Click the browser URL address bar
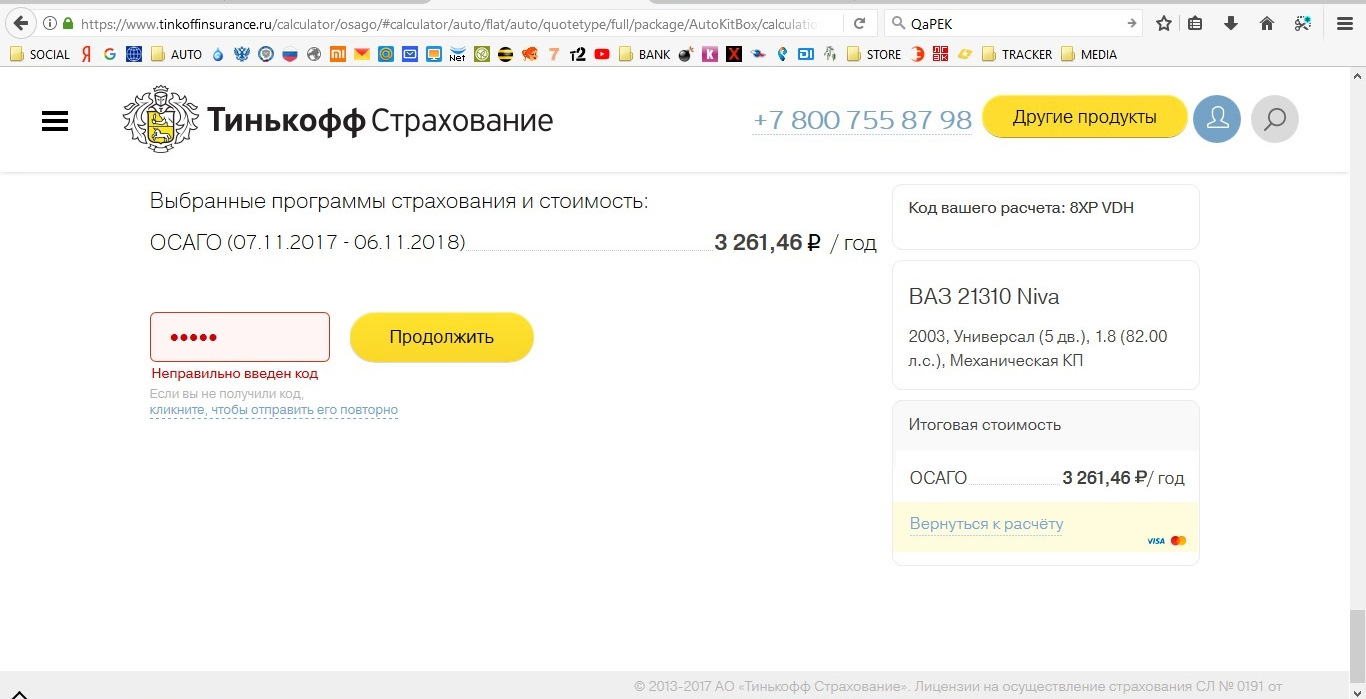 (448, 23)
